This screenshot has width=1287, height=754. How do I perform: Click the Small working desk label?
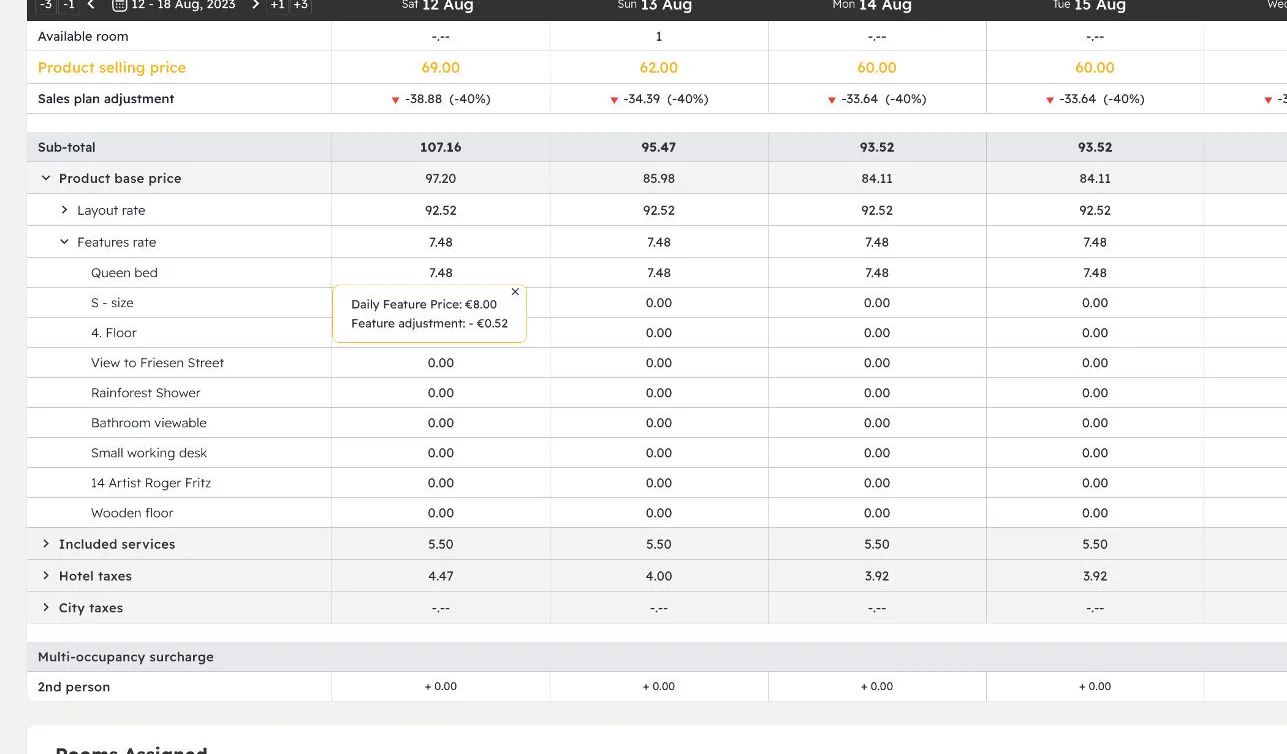click(149, 453)
